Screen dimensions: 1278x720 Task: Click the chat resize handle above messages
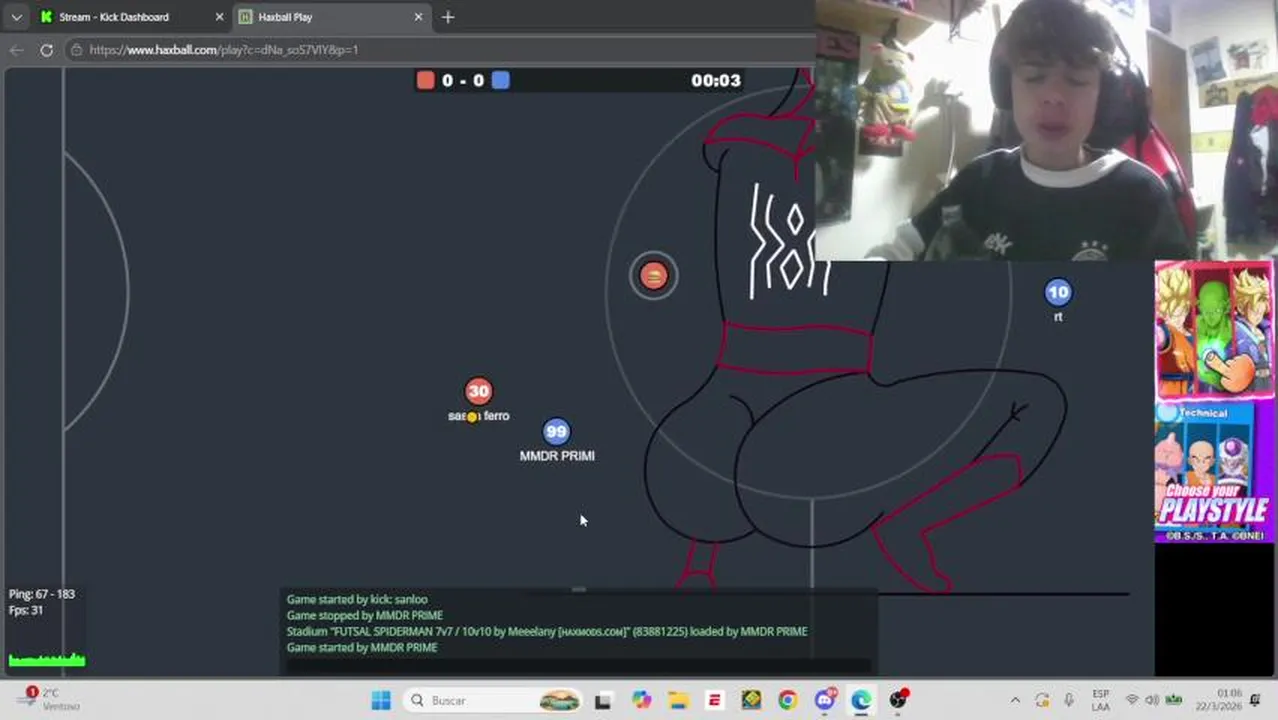coord(578,589)
